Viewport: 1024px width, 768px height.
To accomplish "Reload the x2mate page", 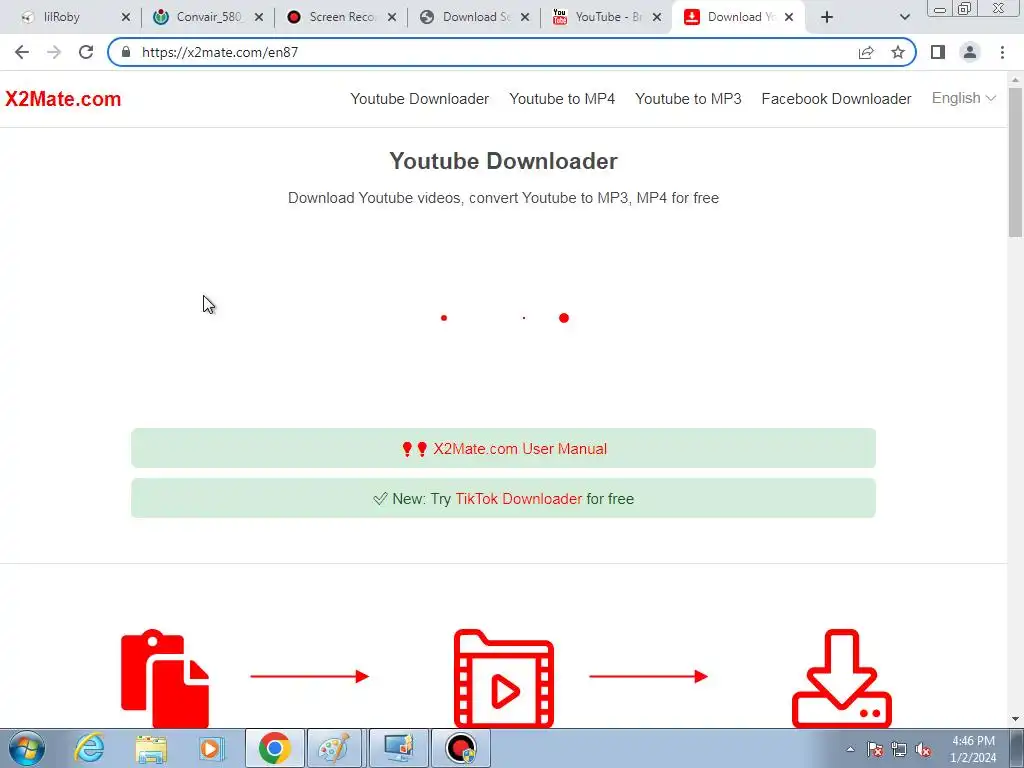I will click(x=86, y=52).
